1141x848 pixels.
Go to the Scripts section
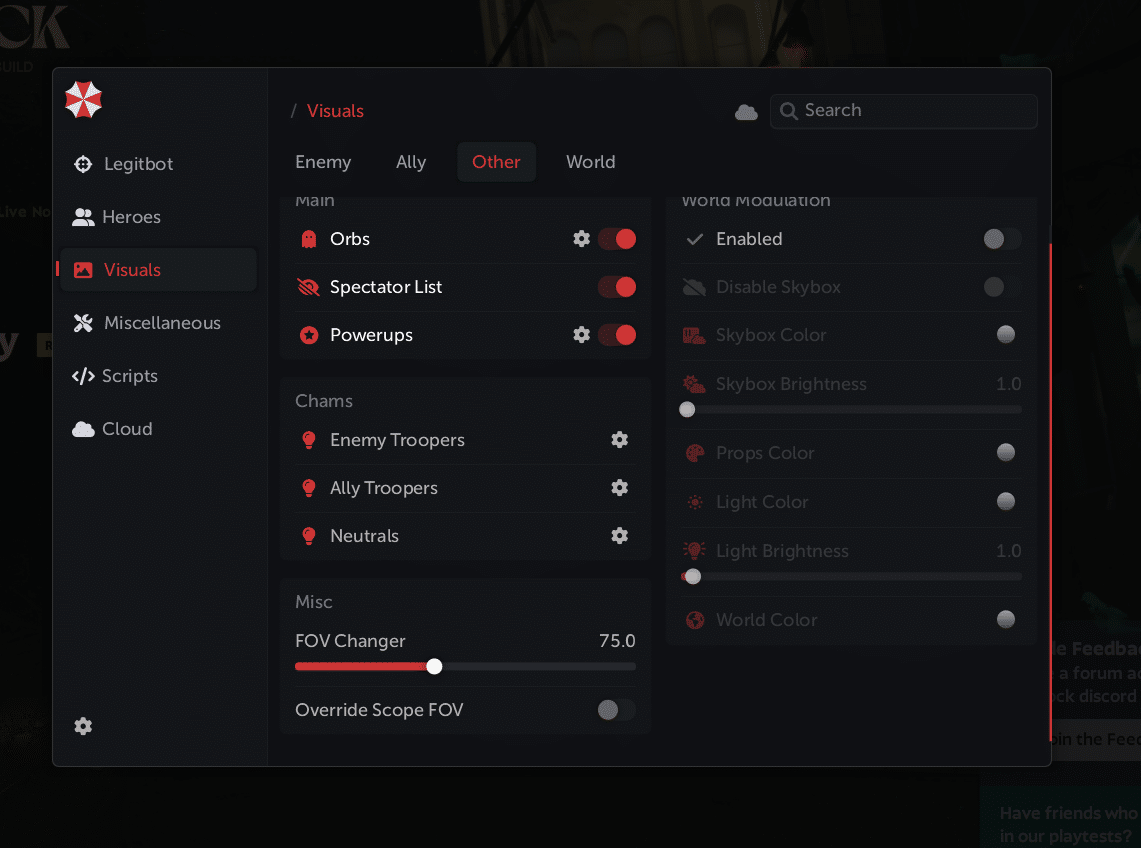[x=129, y=376]
